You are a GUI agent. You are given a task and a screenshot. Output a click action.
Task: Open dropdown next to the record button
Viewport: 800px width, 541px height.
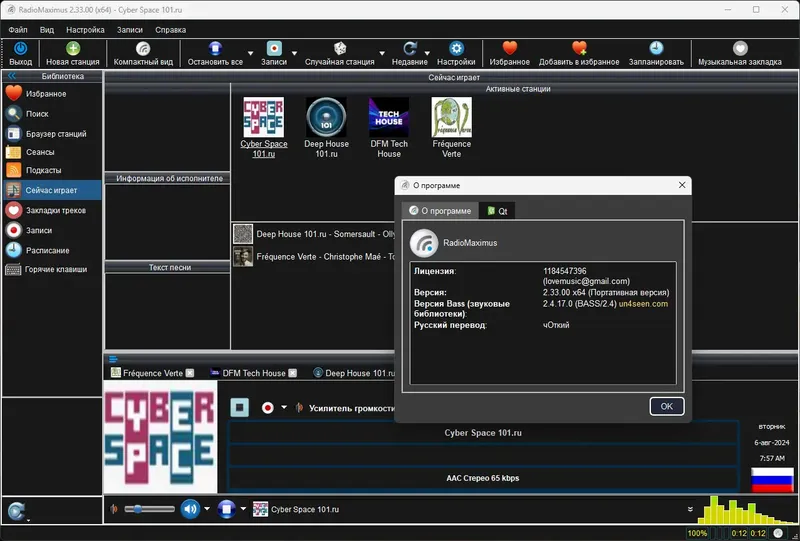coord(284,407)
